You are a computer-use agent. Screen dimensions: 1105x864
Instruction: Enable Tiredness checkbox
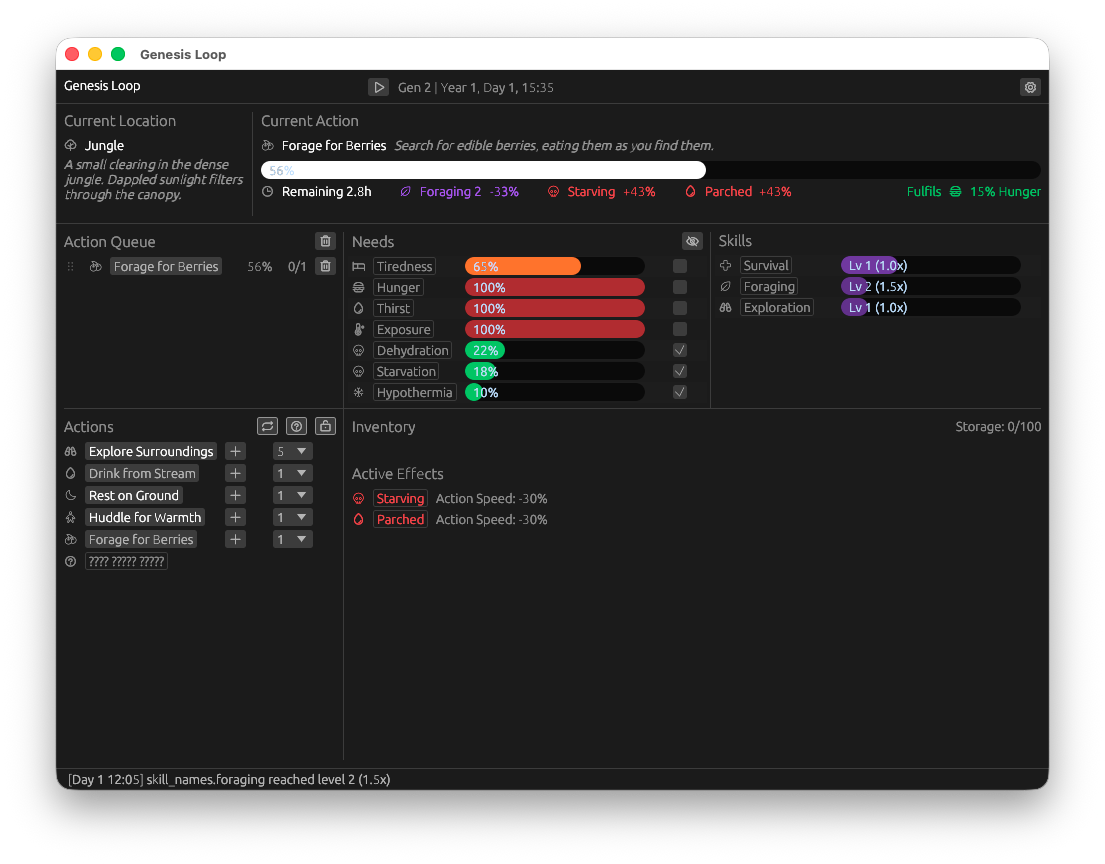point(680,266)
